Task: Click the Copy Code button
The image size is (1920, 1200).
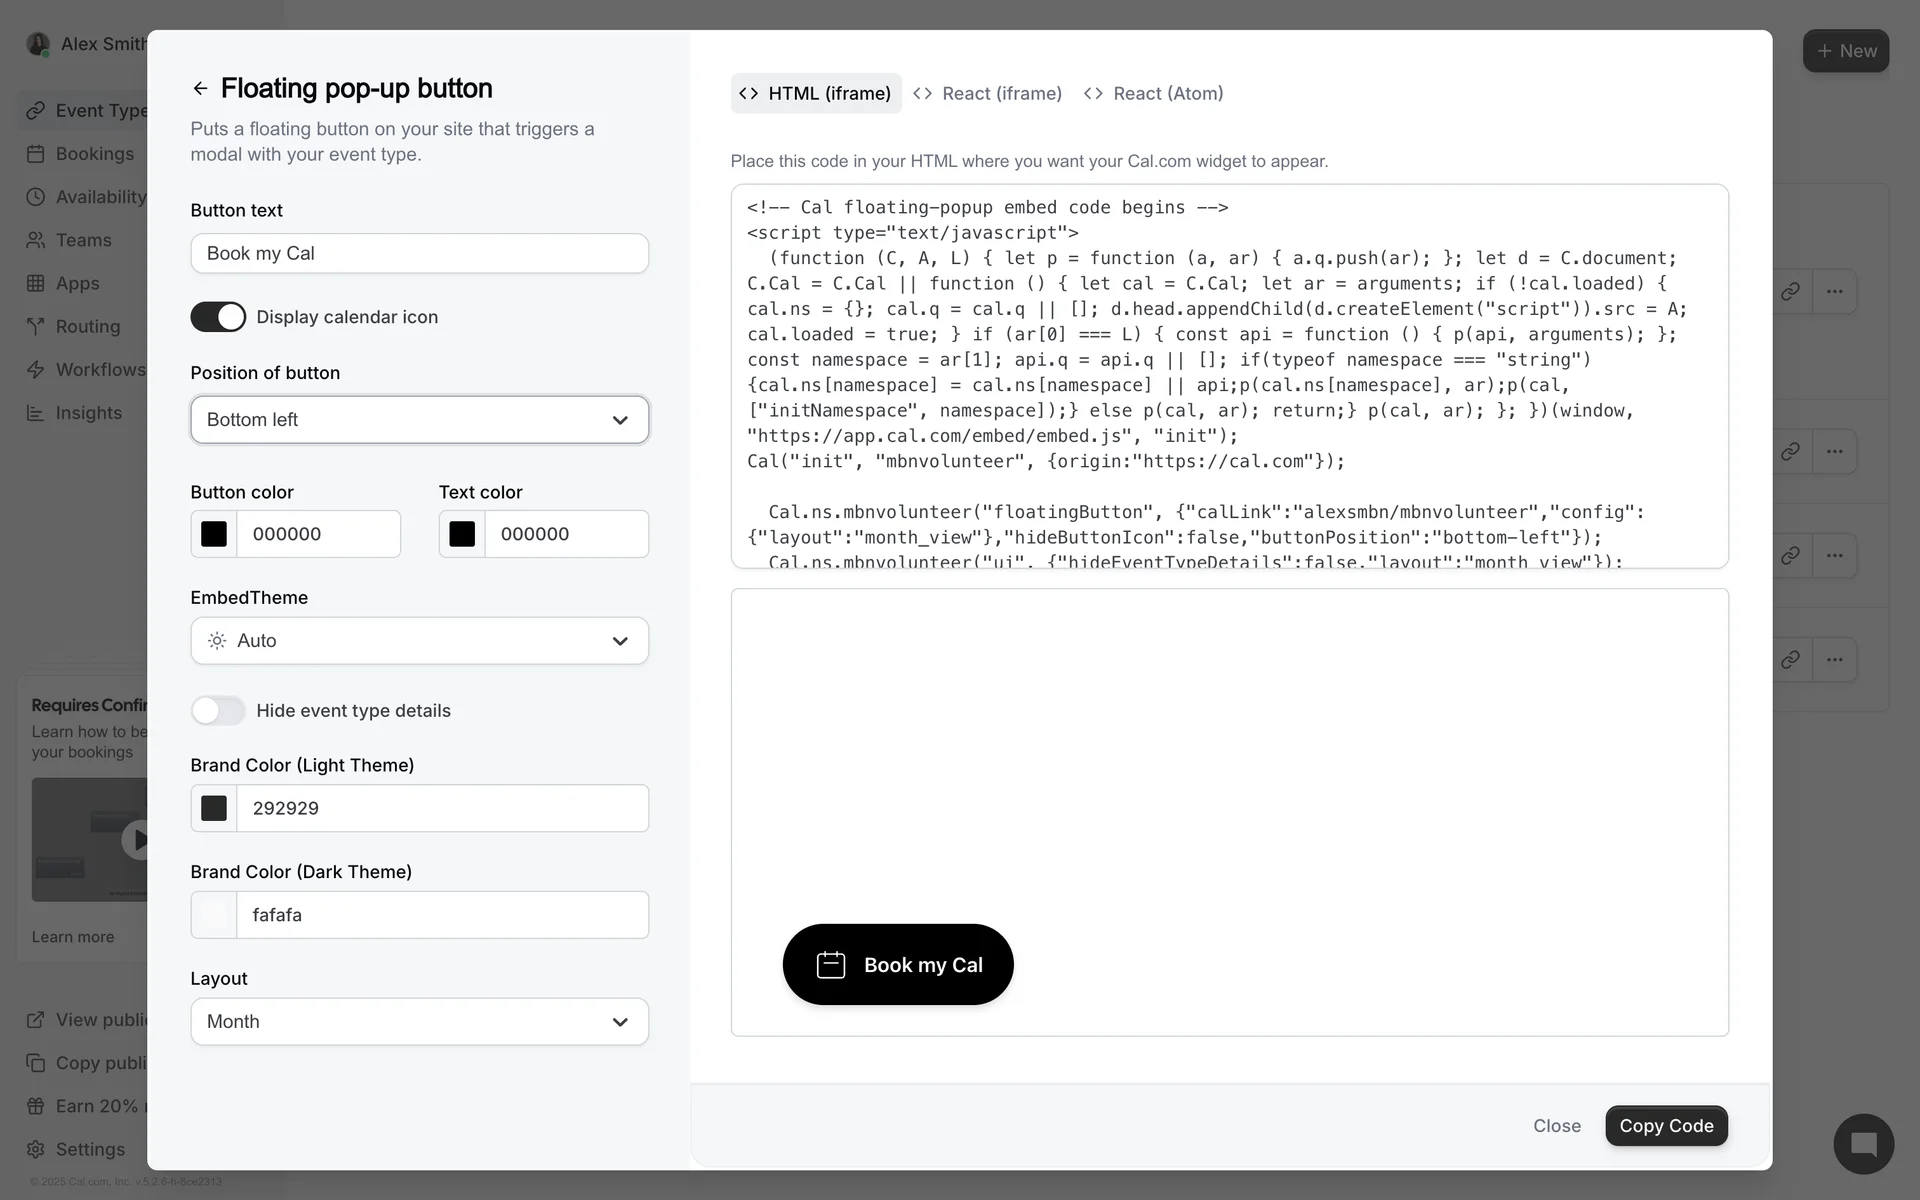Action: (x=1666, y=1126)
